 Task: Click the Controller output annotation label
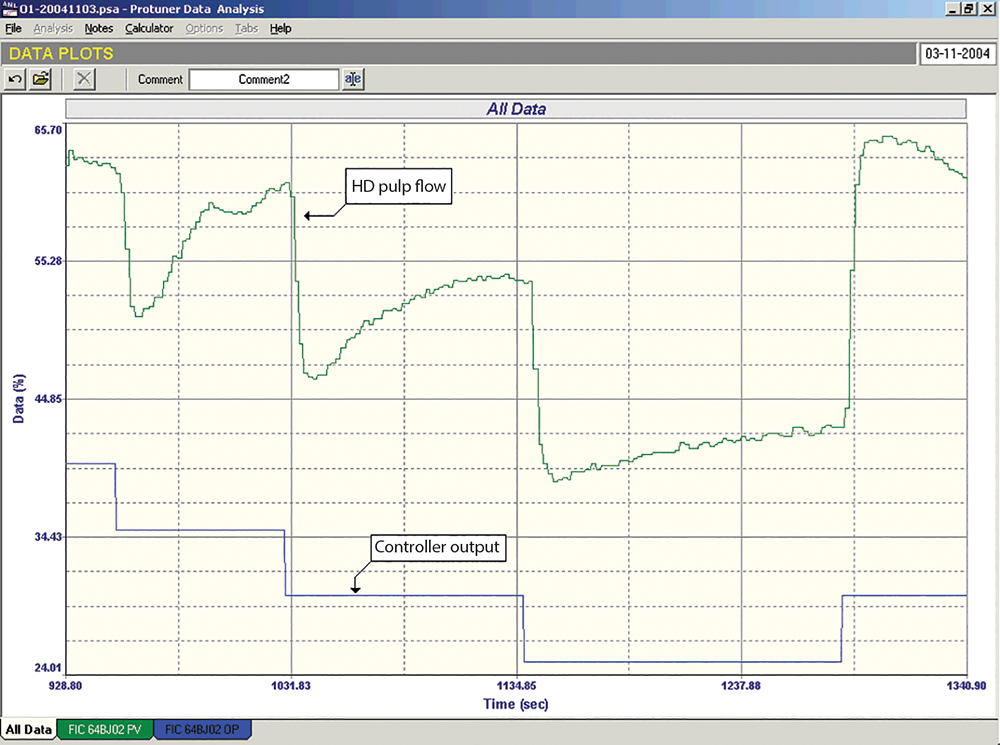coord(435,548)
